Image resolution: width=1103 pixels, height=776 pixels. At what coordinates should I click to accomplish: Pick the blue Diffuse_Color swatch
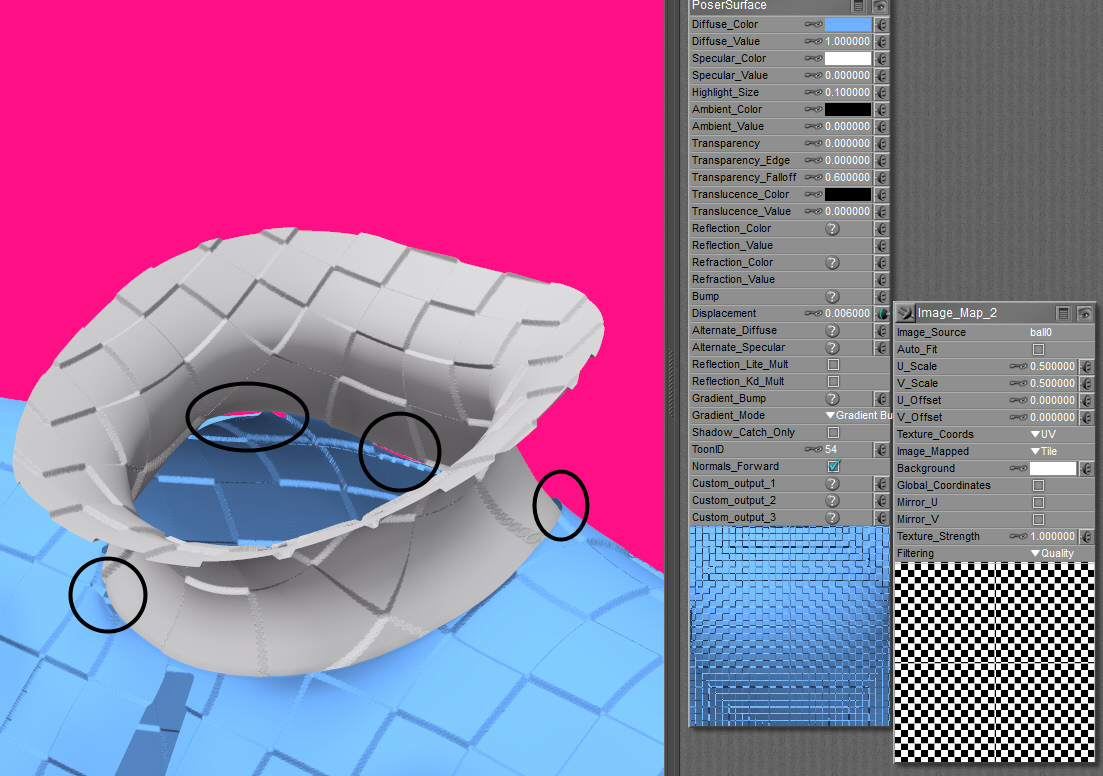coord(847,24)
